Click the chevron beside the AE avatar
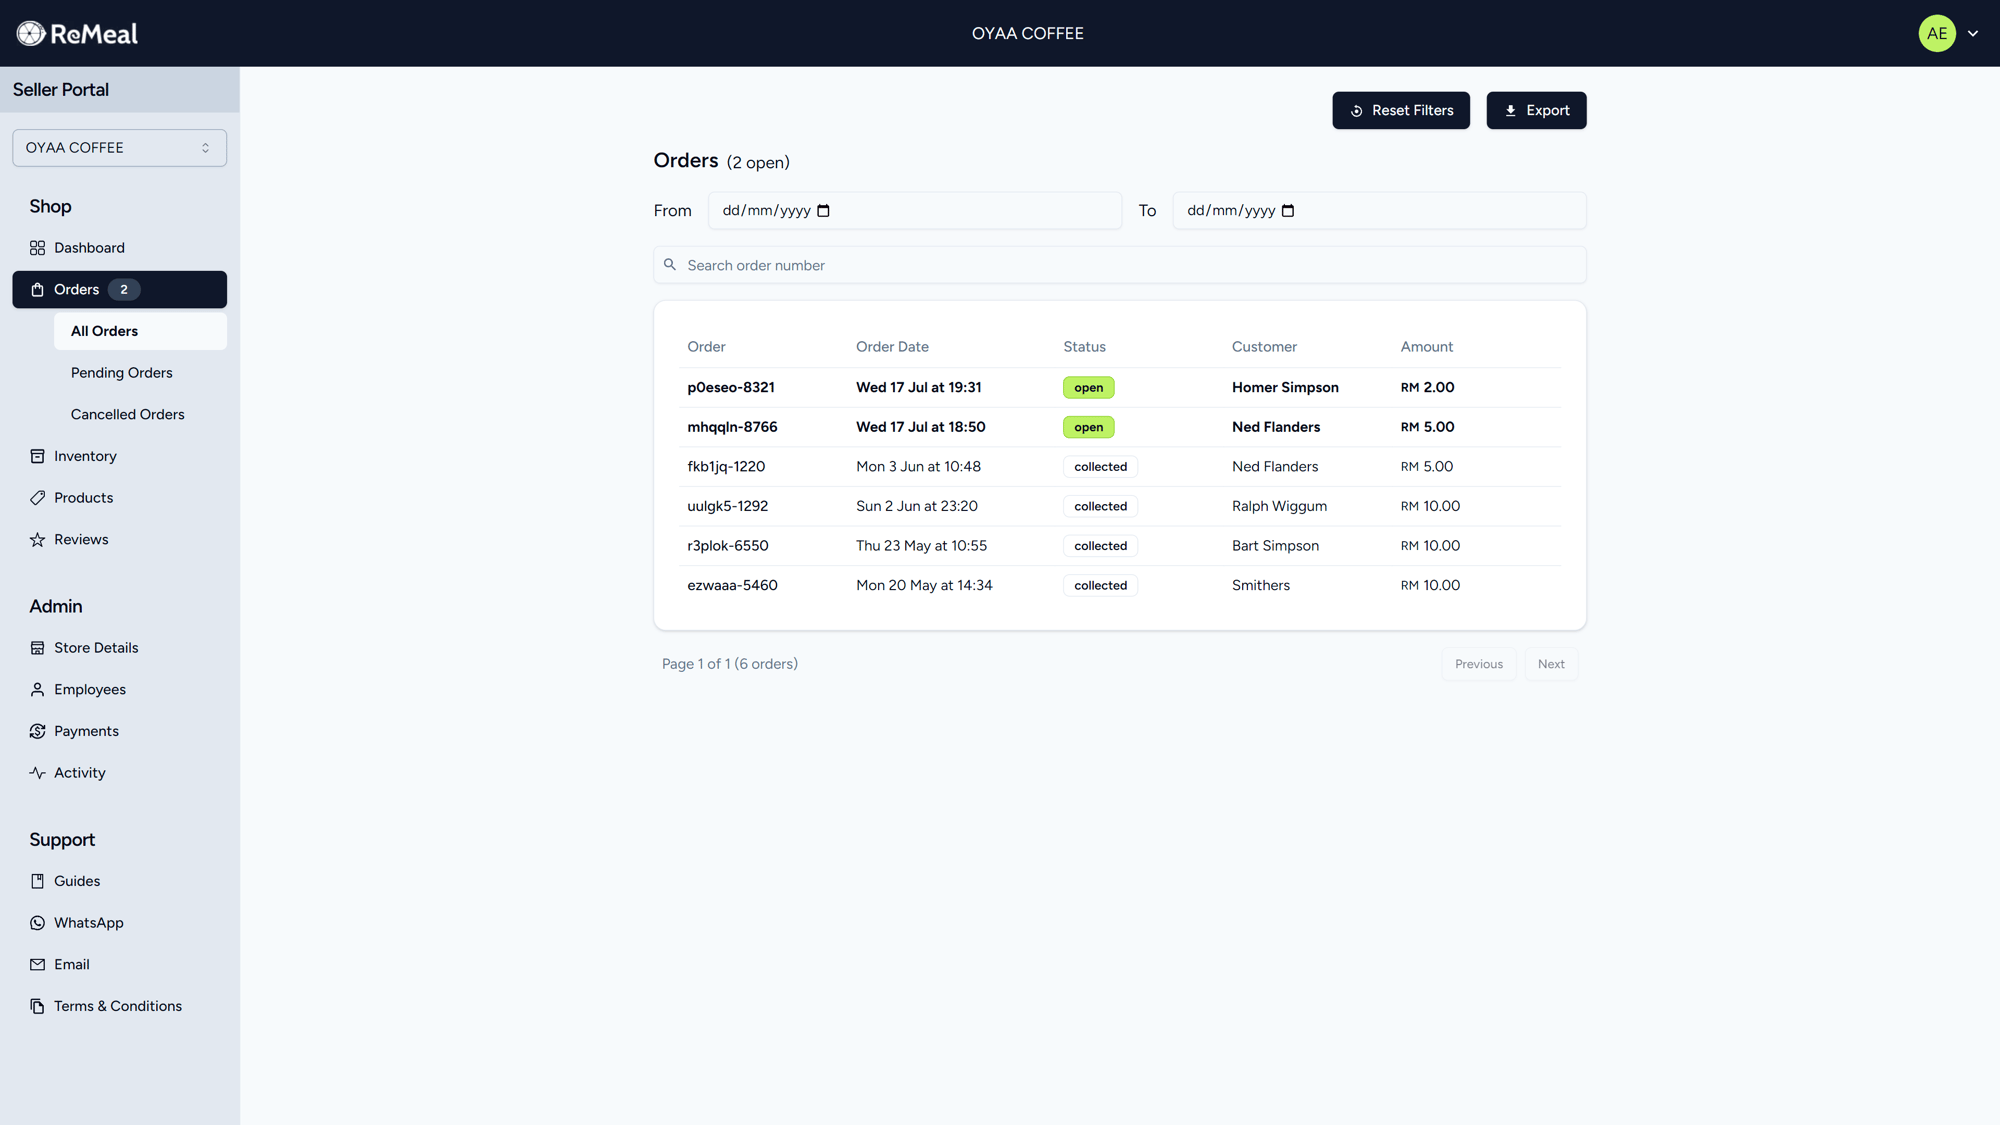This screenshot has width=2000, height=1125. (x=1973, y=33)
